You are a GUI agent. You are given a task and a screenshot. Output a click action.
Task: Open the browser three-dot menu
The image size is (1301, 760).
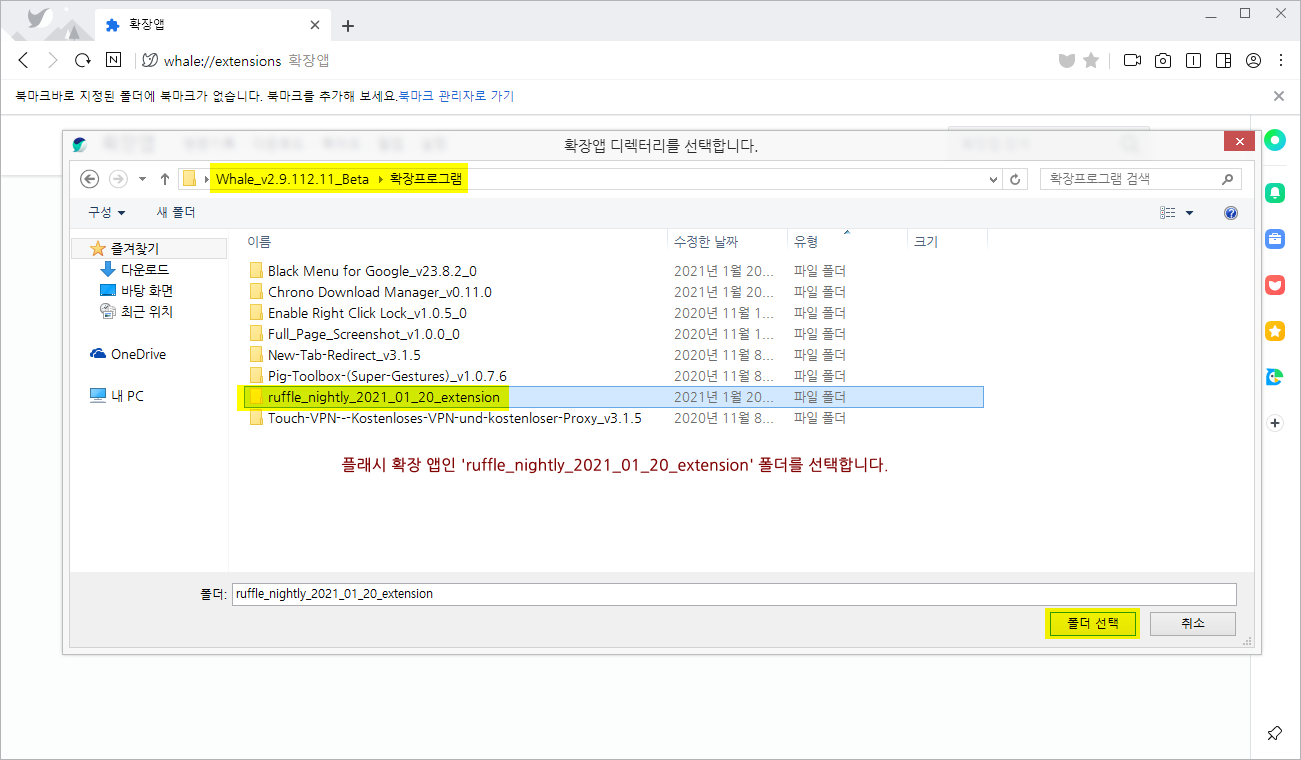tap(1281, 60)
